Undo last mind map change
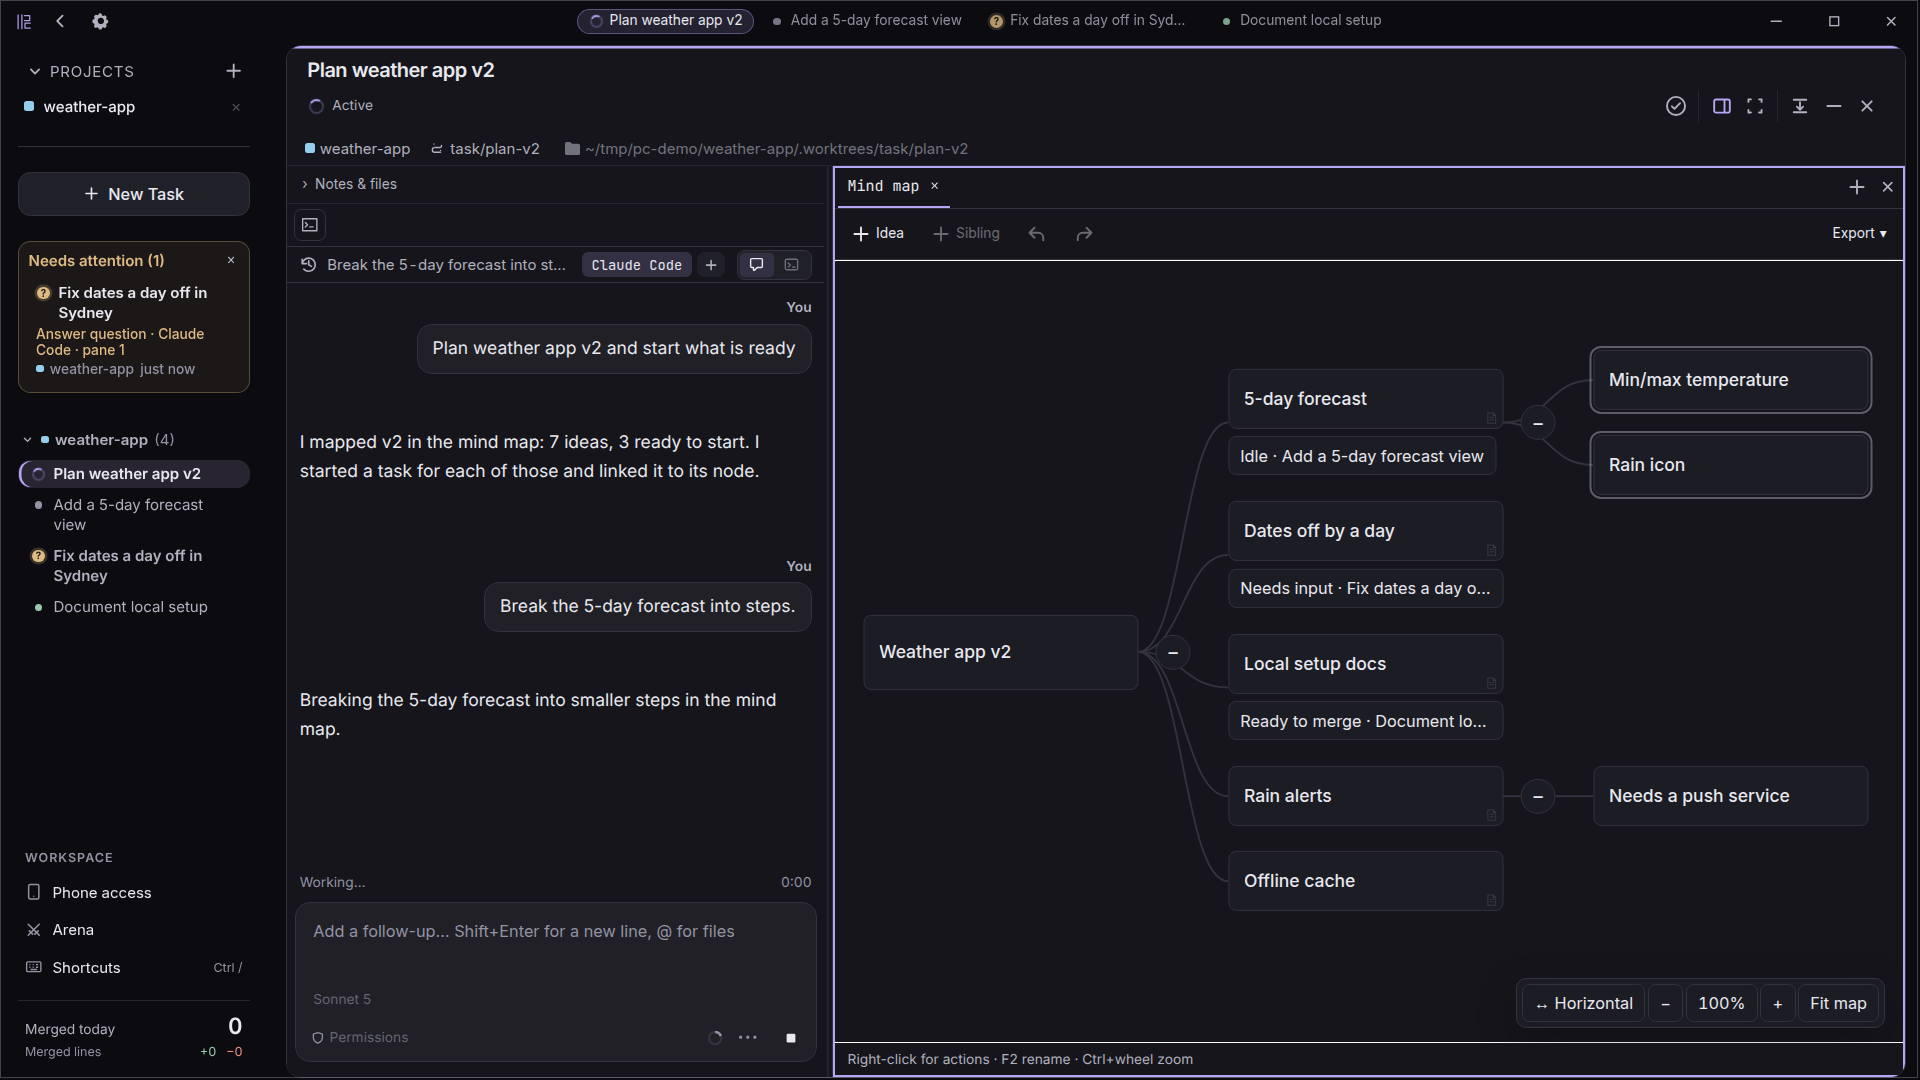Viewport: 1920px width, 1080px height. 1037,234
